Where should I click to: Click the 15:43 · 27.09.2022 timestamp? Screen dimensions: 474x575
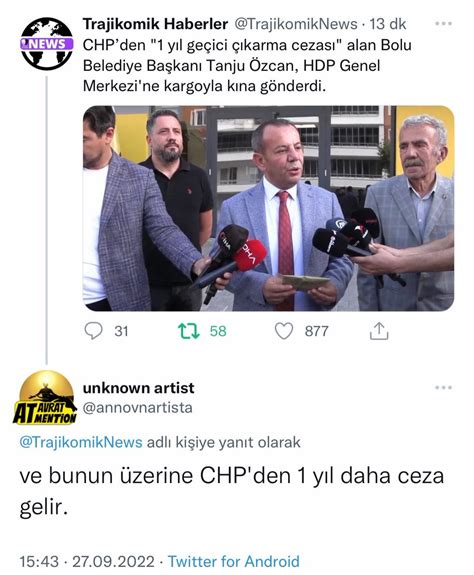[x=87, y=561]
